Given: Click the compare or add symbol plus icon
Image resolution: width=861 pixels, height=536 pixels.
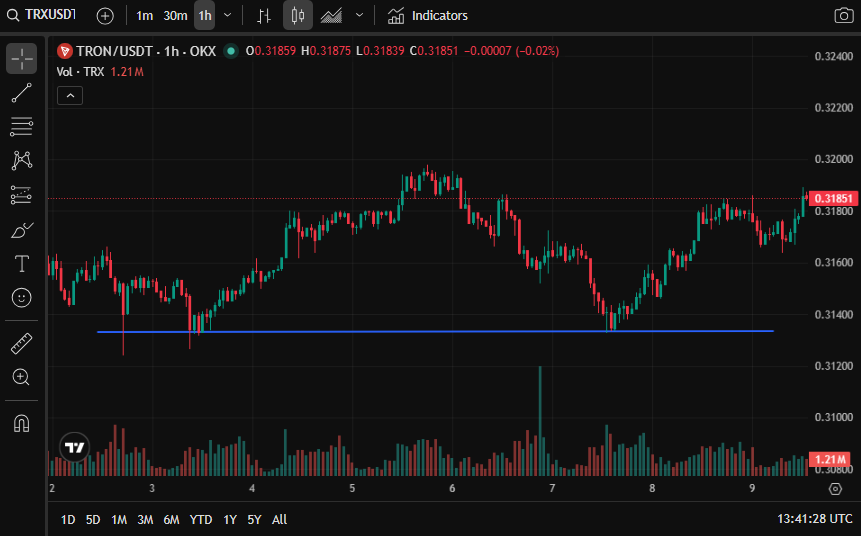Looking at the screenshot, I should 105,15.
